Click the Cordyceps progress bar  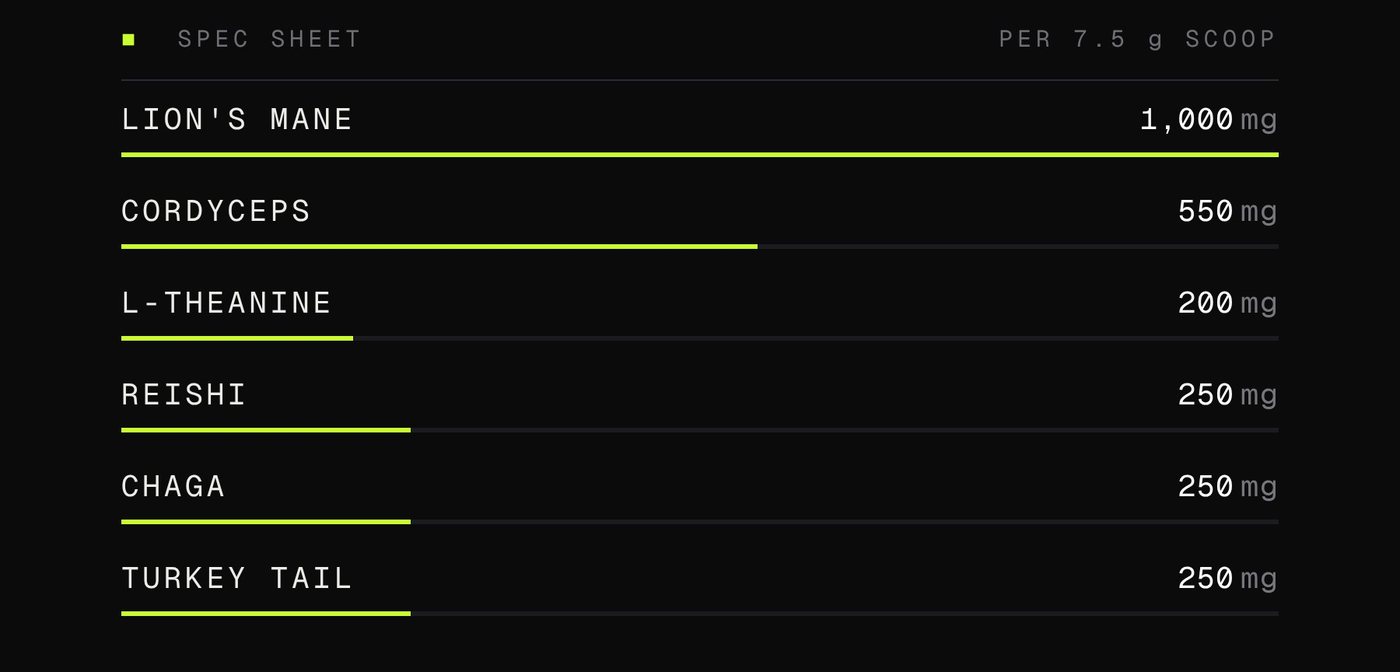coord(700,246)
